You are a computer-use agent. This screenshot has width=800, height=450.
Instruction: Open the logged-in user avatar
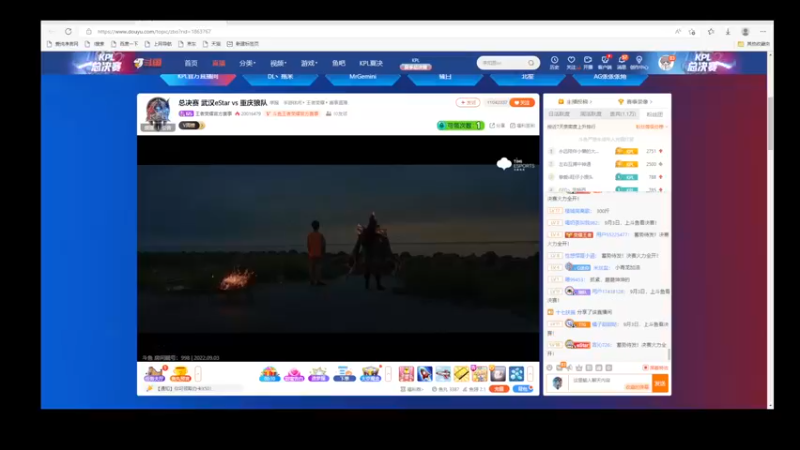click(x=665, y=63)
